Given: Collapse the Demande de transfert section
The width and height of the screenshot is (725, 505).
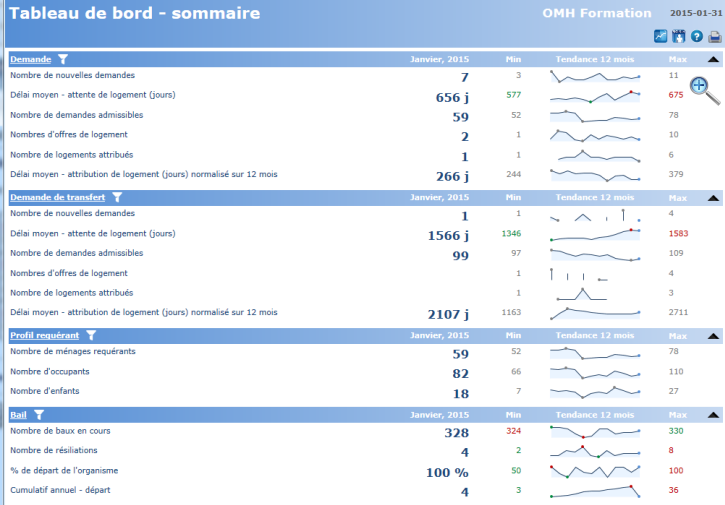Looking at the screenshot, I should [712, 198].
